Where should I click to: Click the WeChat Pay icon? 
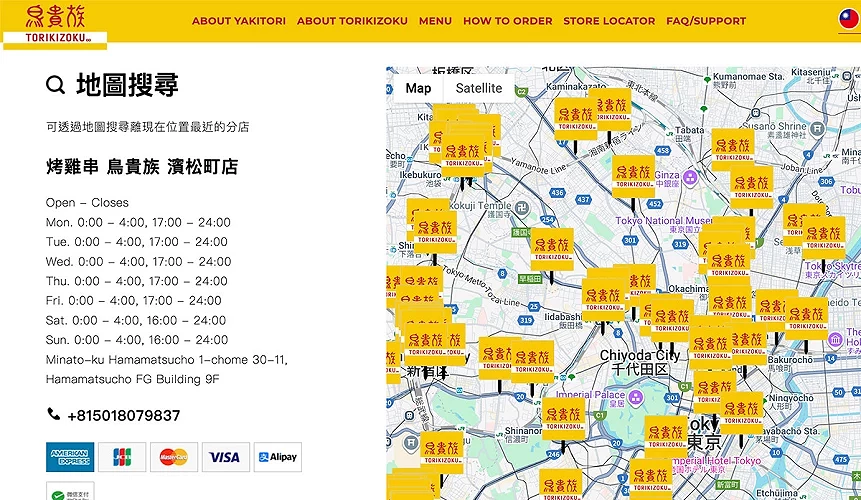70,492
